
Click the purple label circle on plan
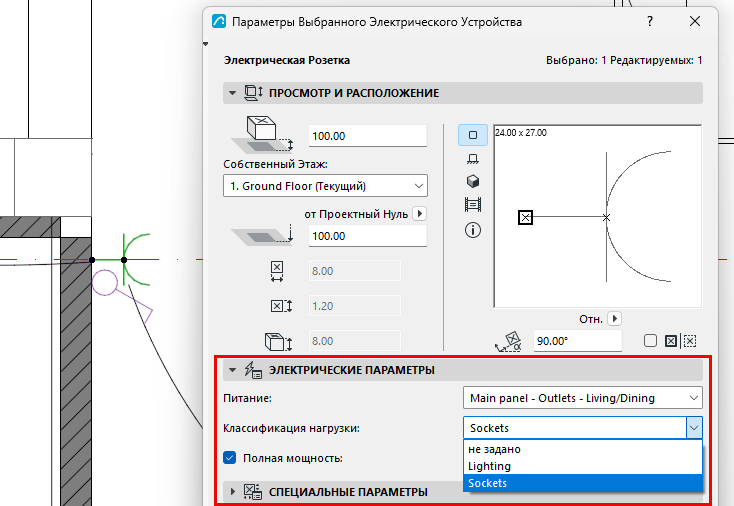104,283
